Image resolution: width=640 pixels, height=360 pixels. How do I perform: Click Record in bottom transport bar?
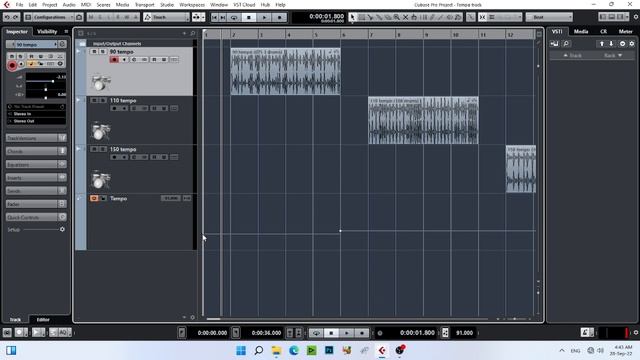pyautogui.click(x=362, y=333)
